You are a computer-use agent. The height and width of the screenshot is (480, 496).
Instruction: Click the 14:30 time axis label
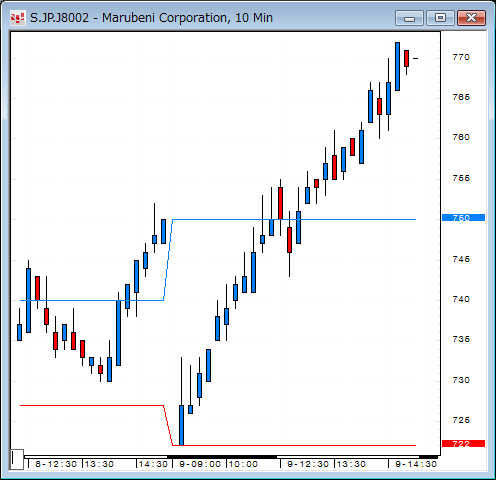[153, 464]
